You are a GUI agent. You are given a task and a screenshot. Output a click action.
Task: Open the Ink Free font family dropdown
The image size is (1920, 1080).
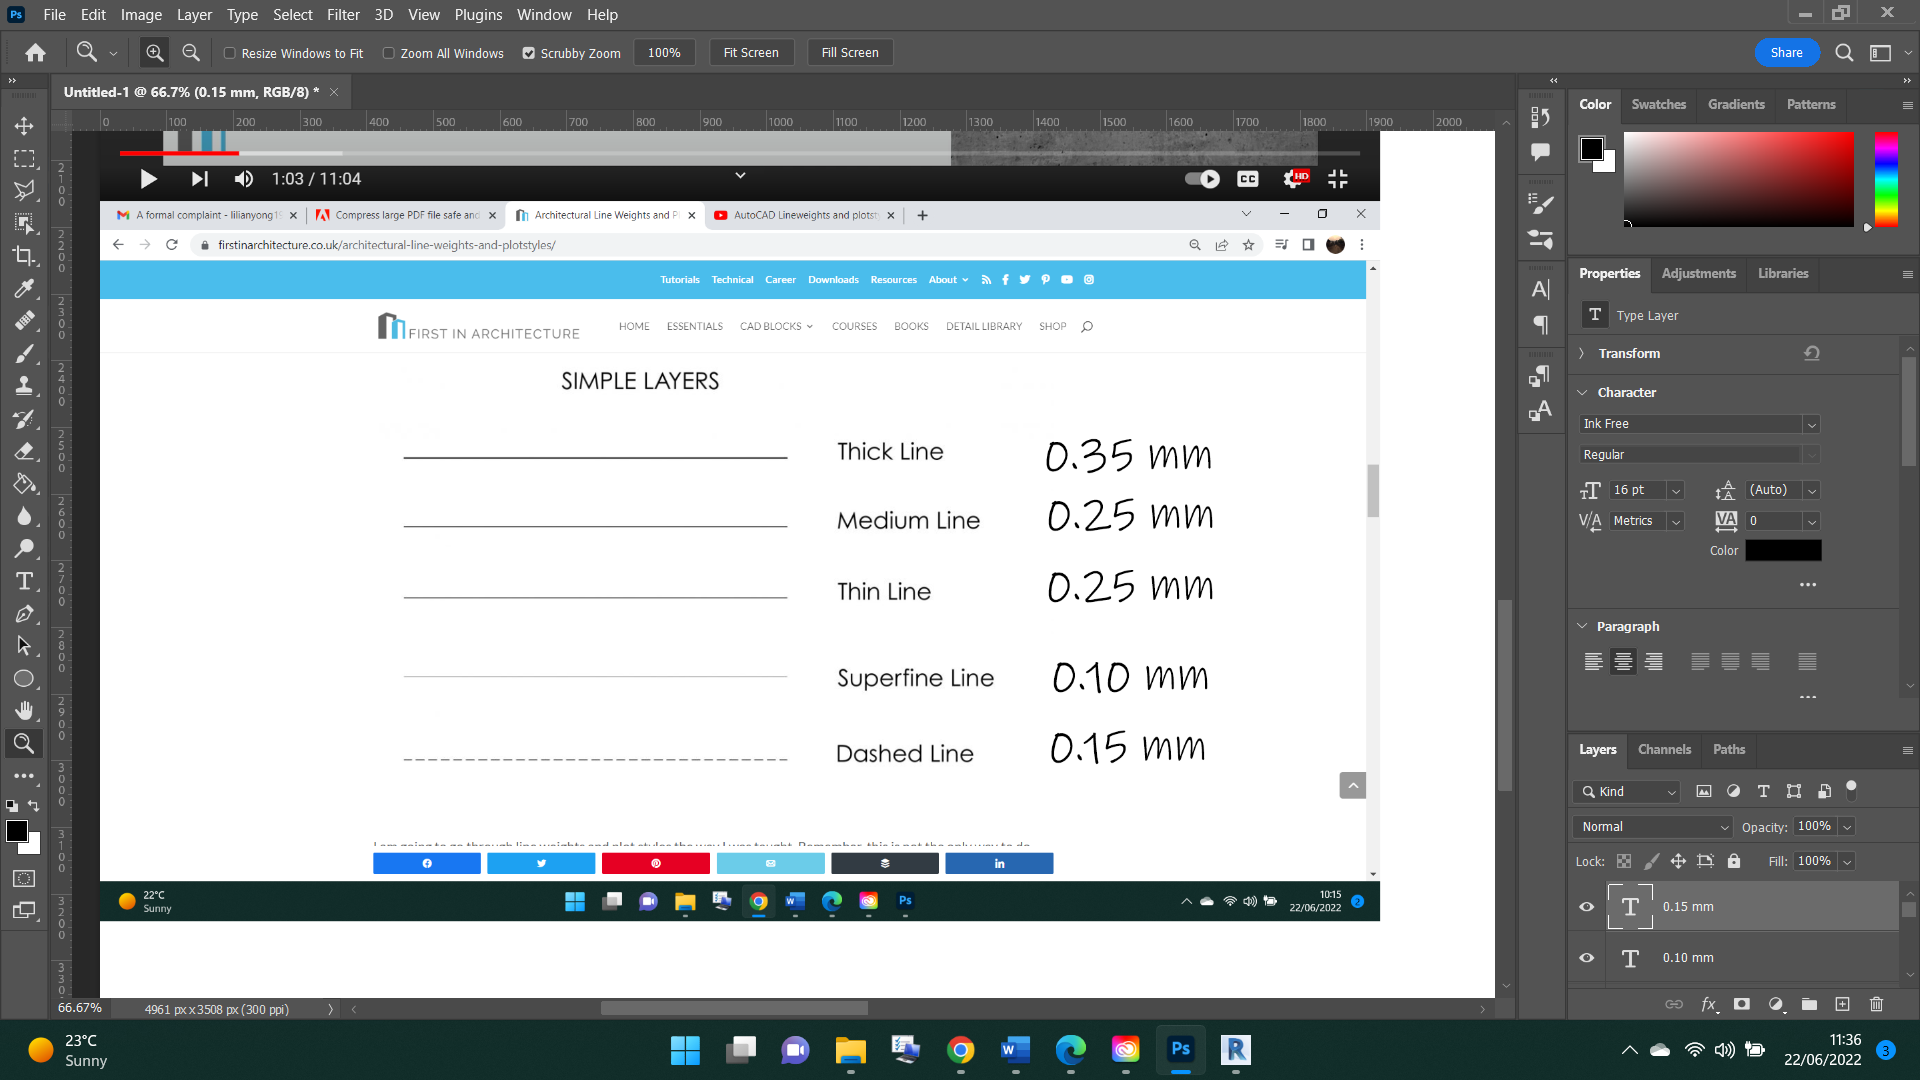(1811, 424)
